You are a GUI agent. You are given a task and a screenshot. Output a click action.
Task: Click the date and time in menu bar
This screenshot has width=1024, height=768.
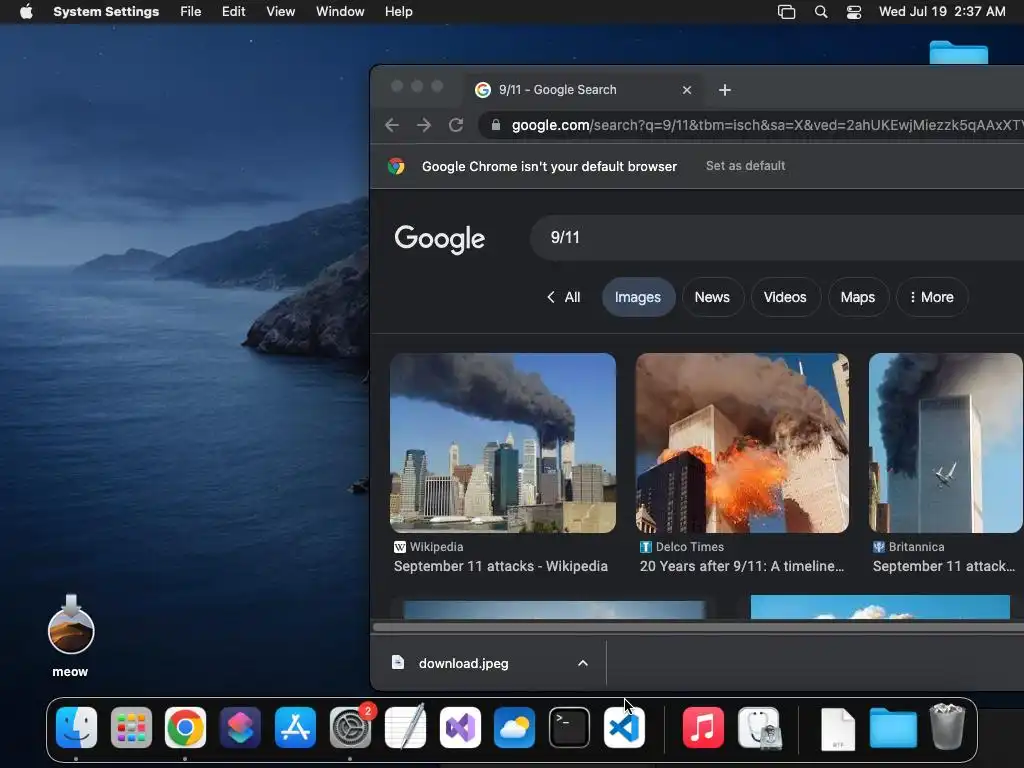pyautogui.click(x=942, y=12)
